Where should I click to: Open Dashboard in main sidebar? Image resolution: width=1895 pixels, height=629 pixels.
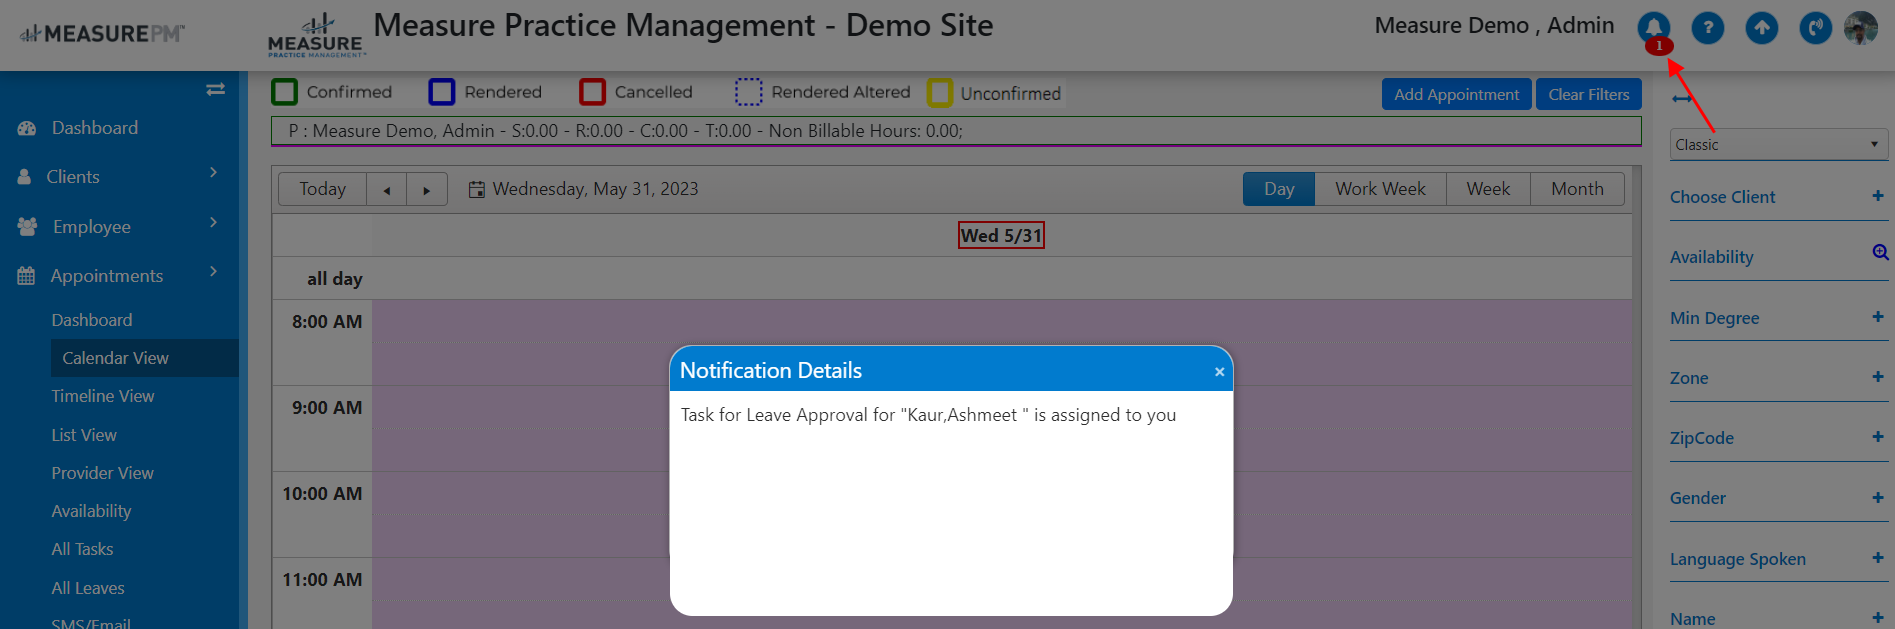[95, 128]
